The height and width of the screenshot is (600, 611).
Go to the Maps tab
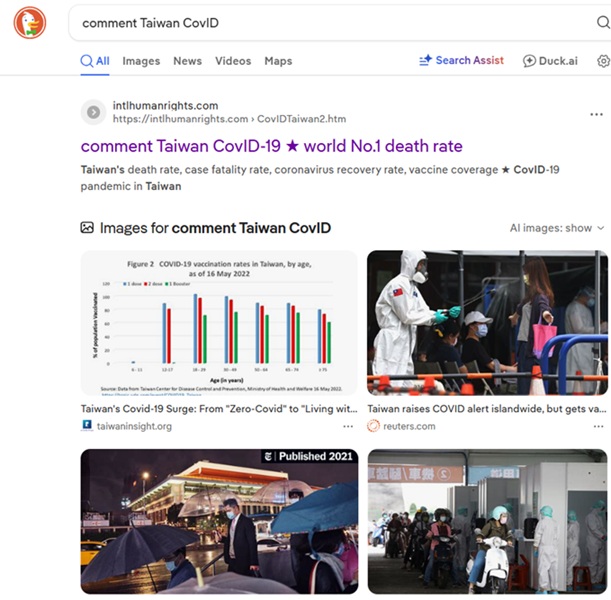(278, 61)
